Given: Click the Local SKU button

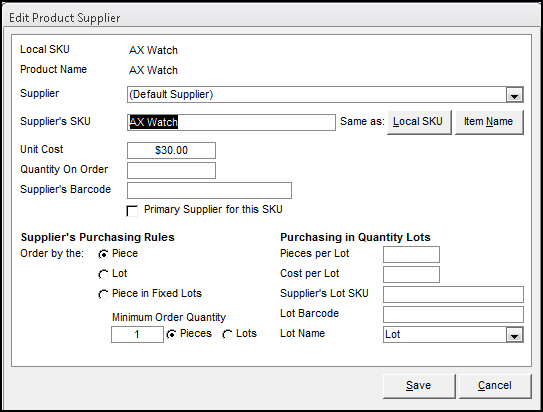Looking at the screenshot, I should (x=419, y=122).
